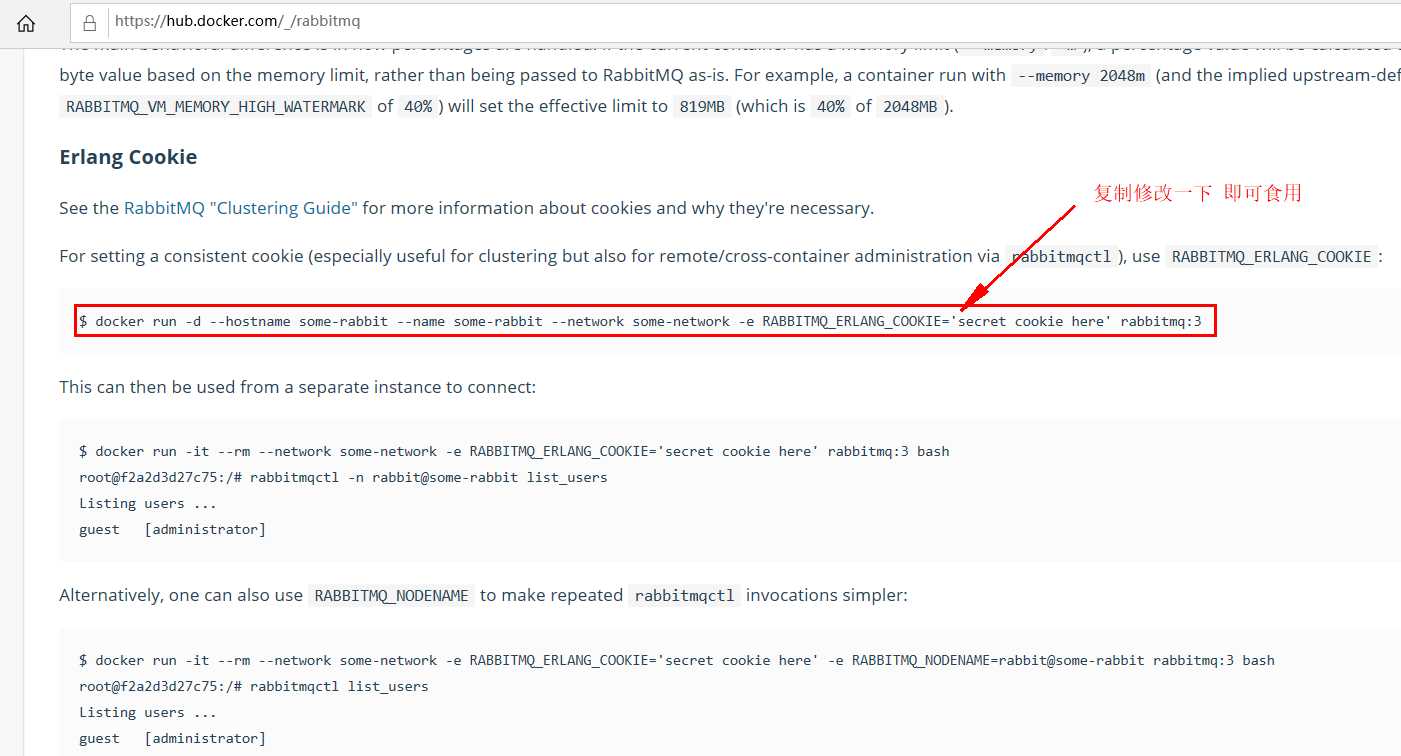This screenshot has width=1401, height=756.
Task: Click the 40% value right after HIGH_WATERMARK
Action: click(x=418, y=107)
